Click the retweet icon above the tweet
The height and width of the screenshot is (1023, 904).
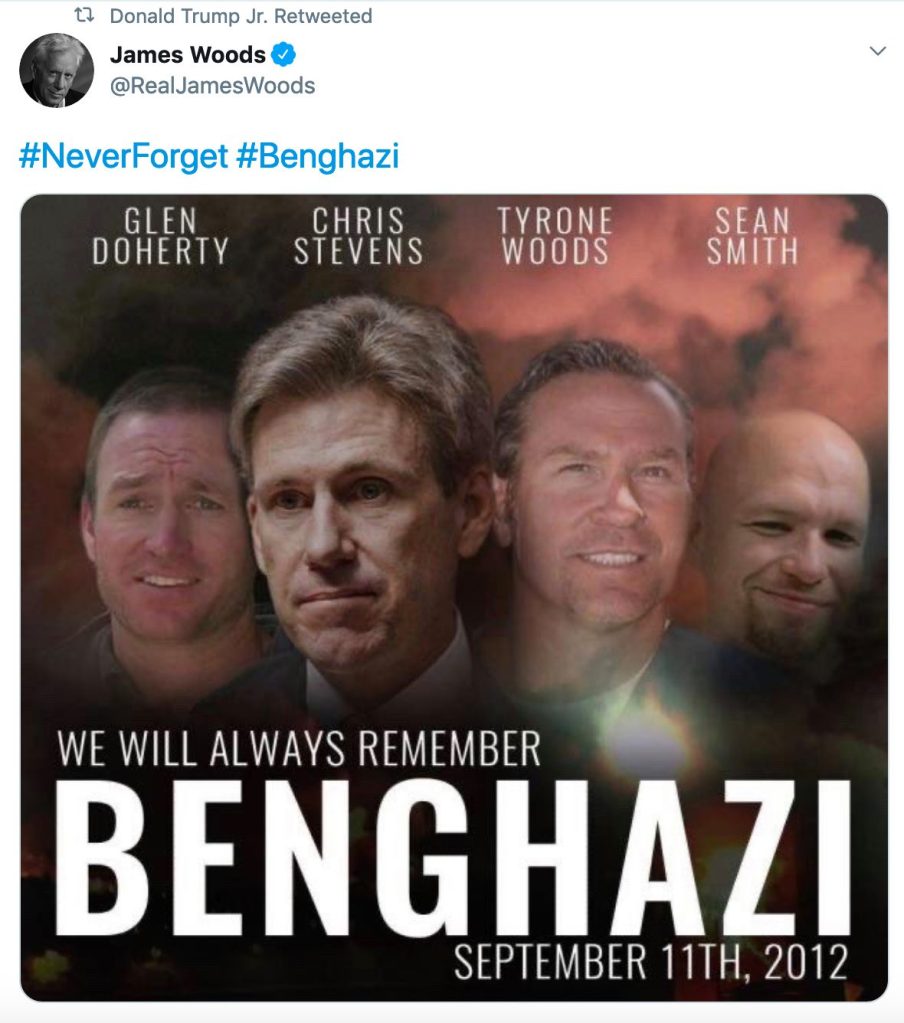tap(84, 15)
